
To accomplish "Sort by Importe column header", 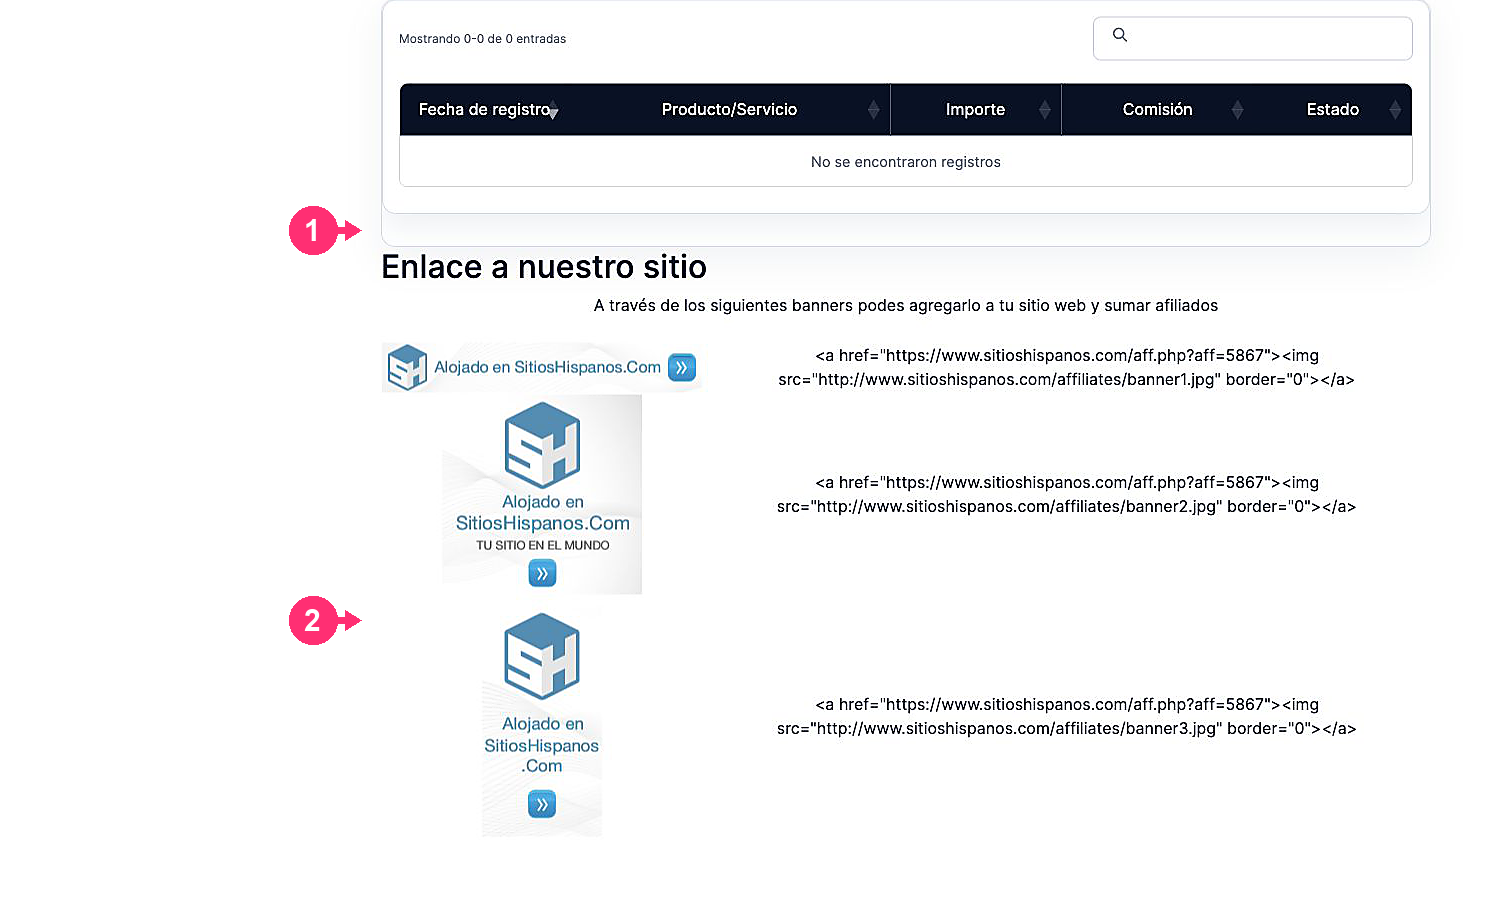I will coord(975,110).
